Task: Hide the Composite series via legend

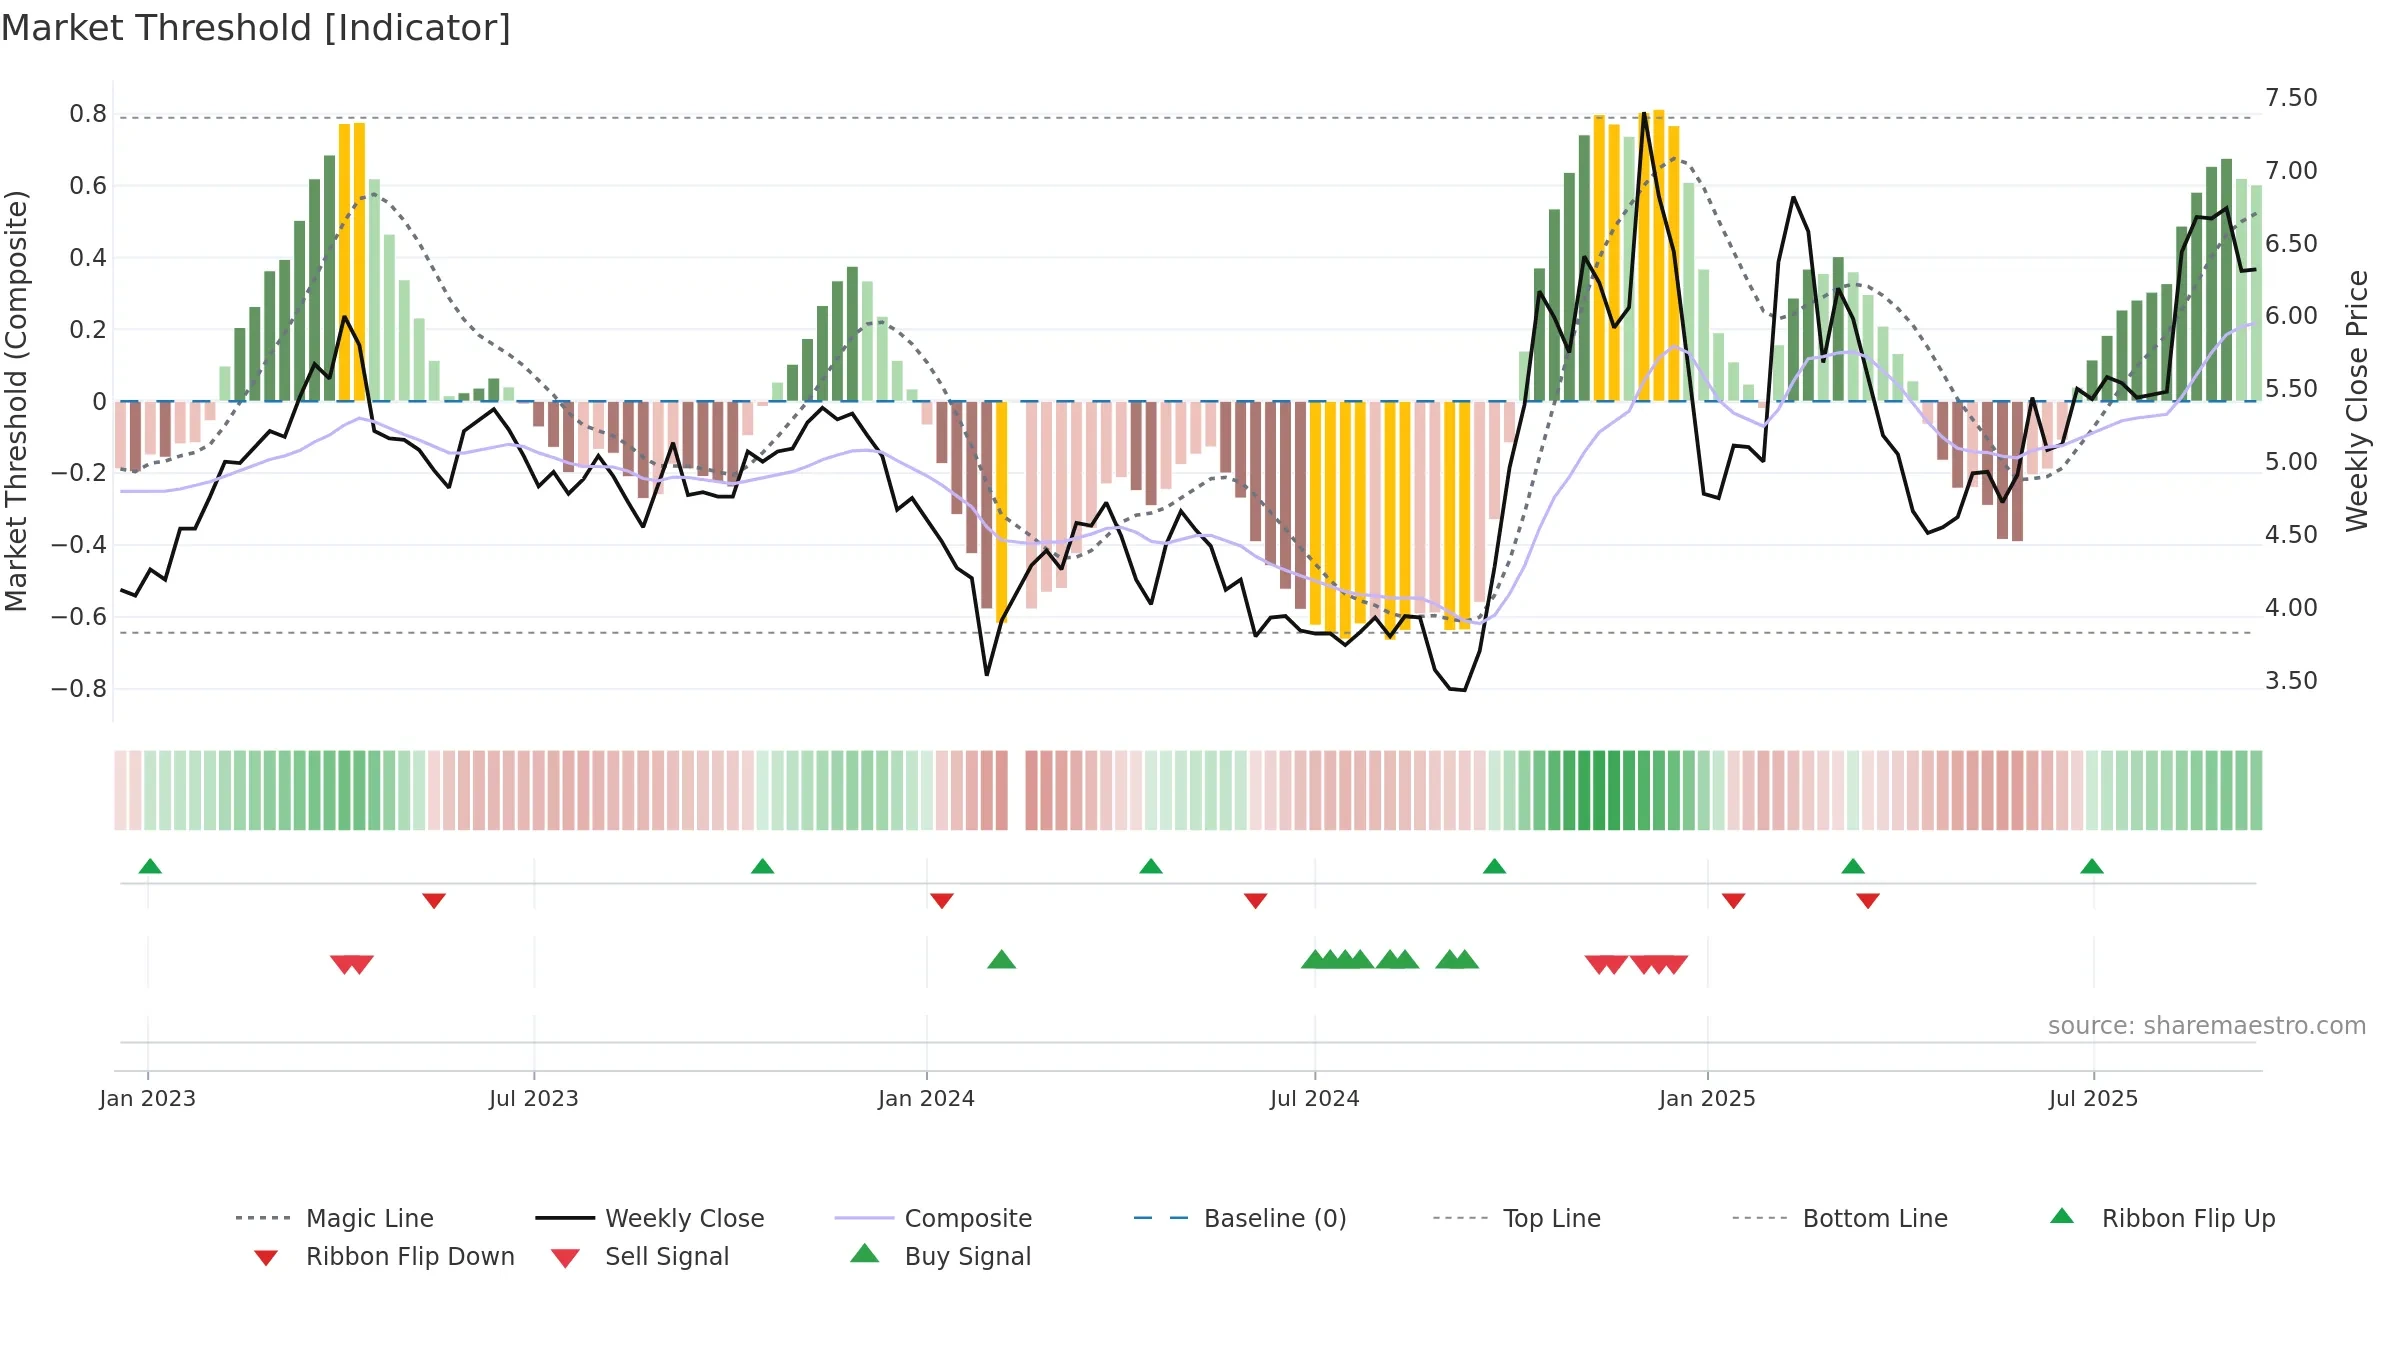Action: [933, 1218]
